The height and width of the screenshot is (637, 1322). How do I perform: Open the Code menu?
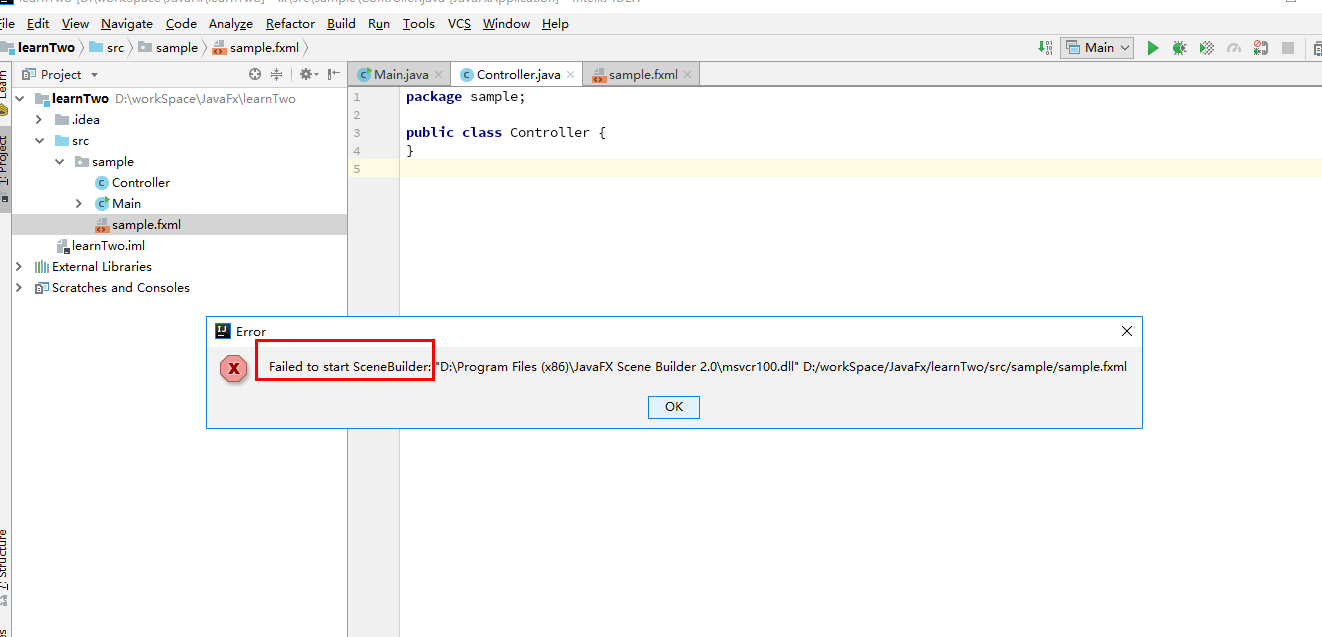(x=181, y=23)
